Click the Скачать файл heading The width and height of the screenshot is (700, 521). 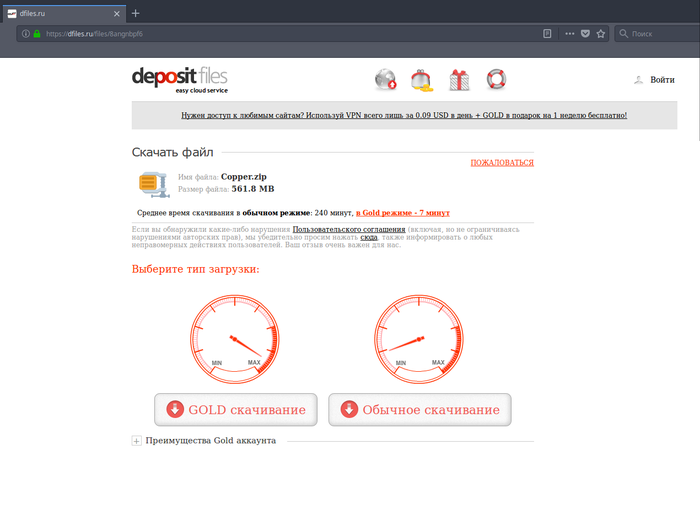tap(172, 152)
